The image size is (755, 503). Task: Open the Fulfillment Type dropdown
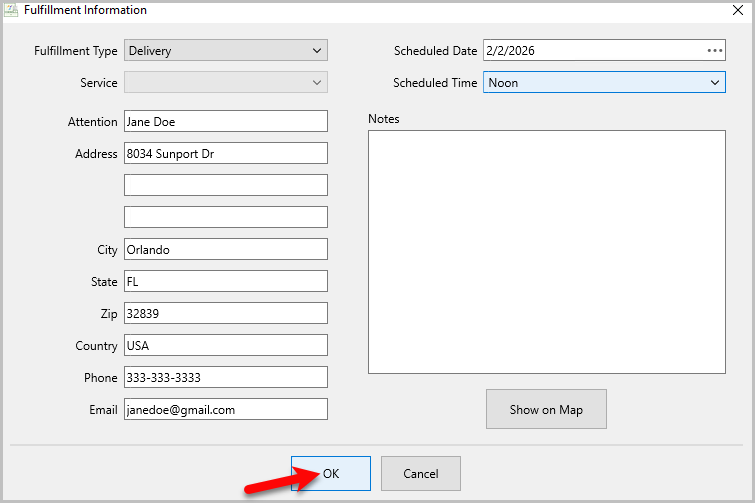(226, 51)
